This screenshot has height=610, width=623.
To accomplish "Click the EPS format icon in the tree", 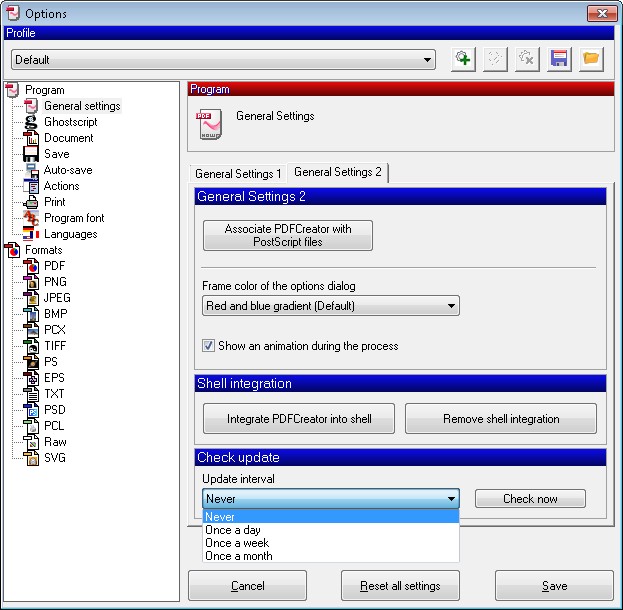I will [31, 378].
